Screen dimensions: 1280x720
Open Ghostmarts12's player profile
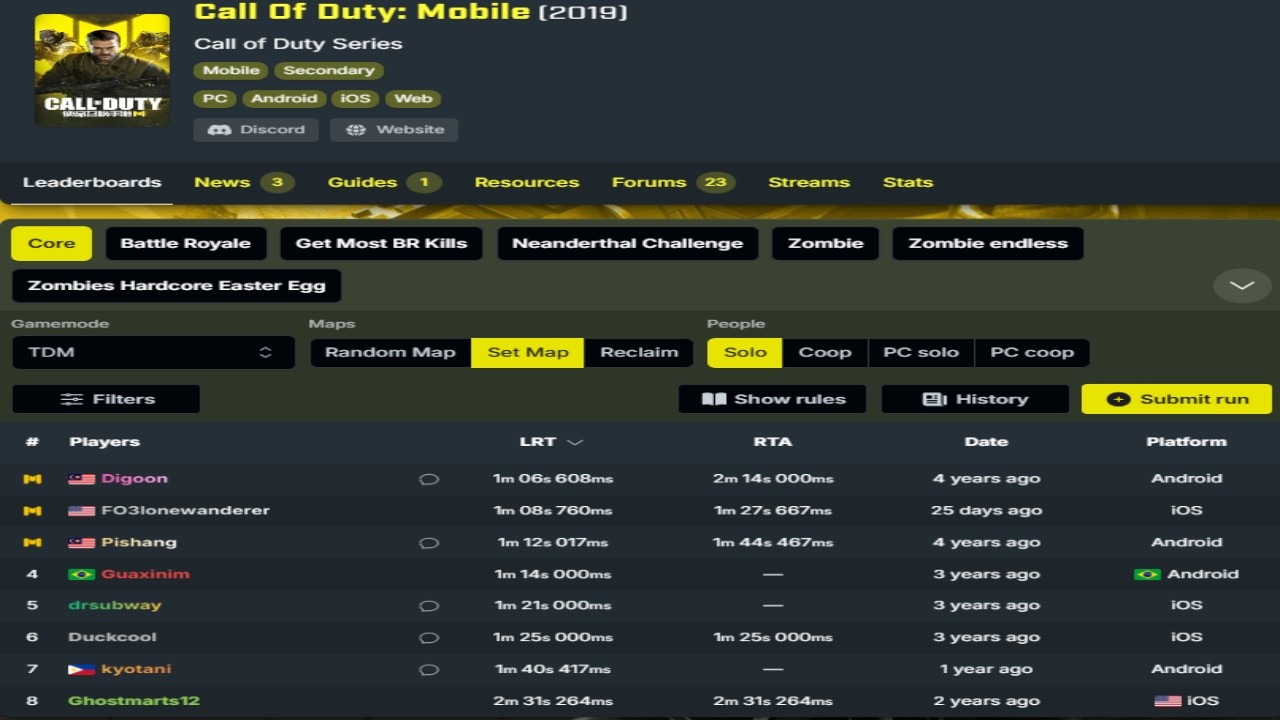click(134, 701)
